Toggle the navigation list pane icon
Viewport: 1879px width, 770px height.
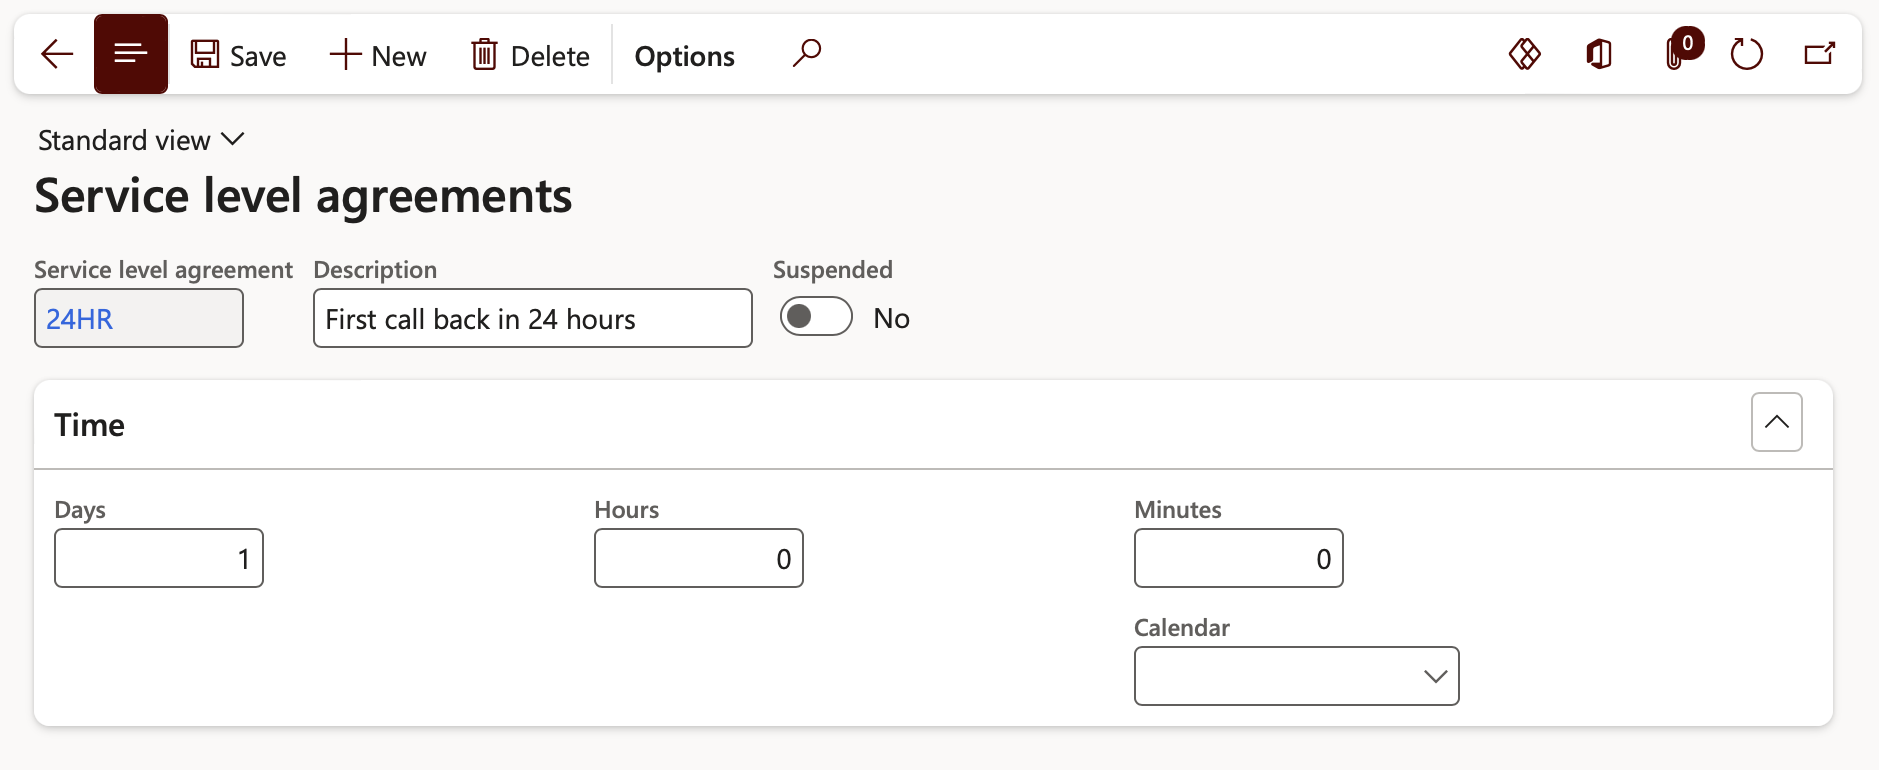click(131, 54)
